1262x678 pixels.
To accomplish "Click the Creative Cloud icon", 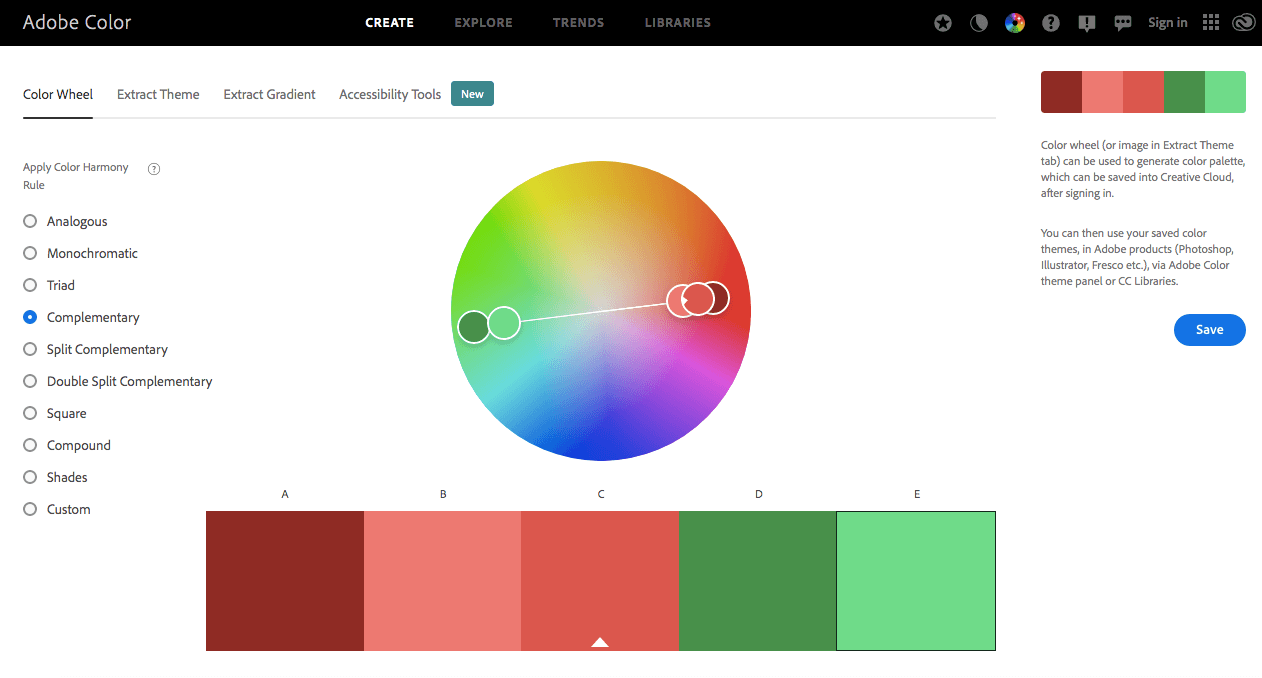I will click(1243, 23).
